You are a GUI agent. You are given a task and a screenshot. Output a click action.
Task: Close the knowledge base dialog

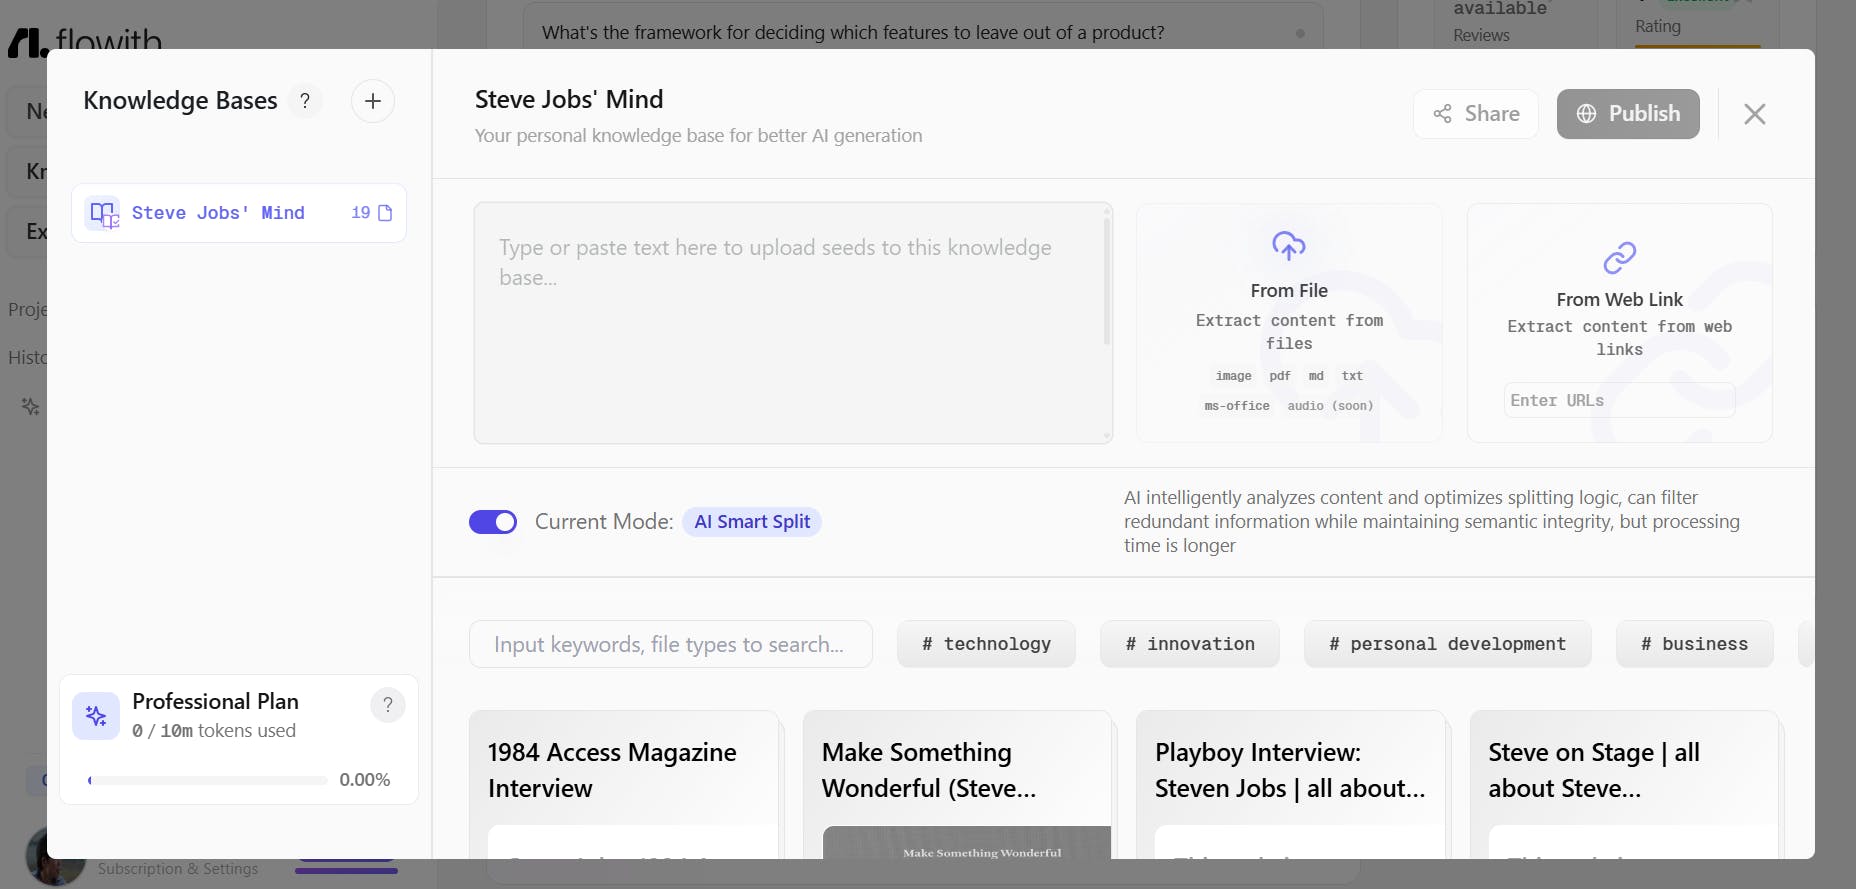click(x=1755, y=114)
